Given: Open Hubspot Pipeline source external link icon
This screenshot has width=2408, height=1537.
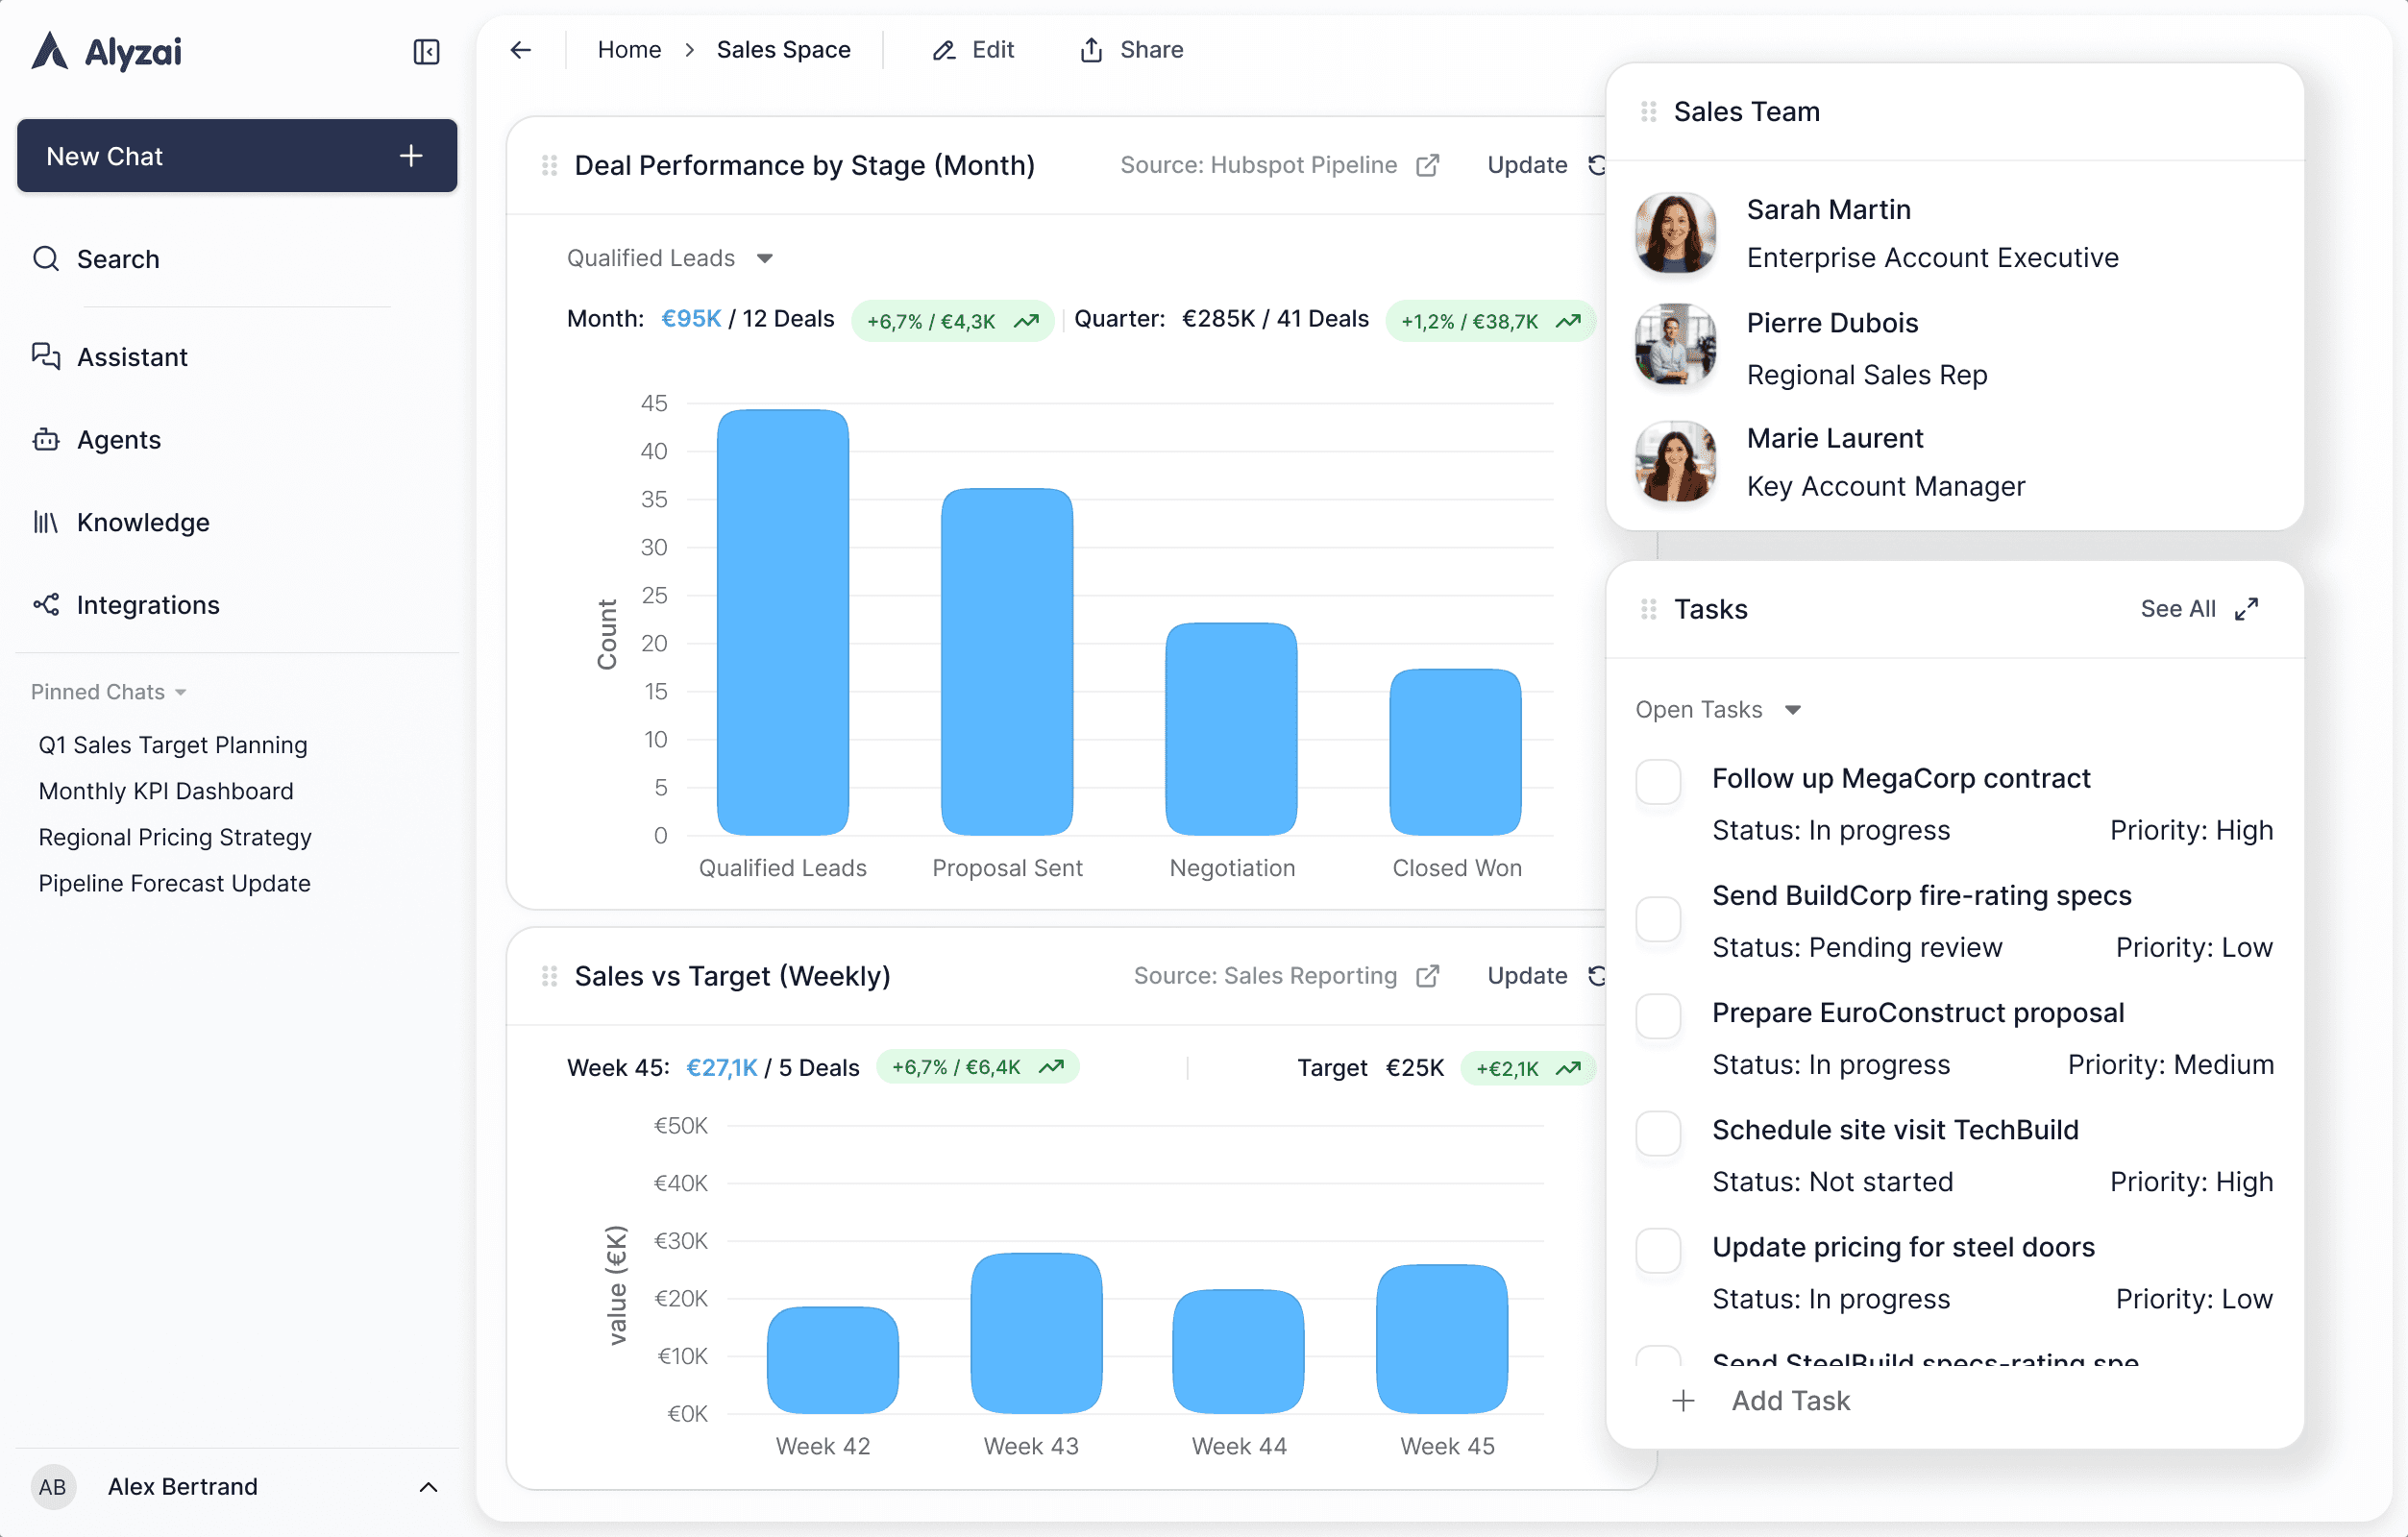Looking at the screenshot, I should coord(1428,165).
